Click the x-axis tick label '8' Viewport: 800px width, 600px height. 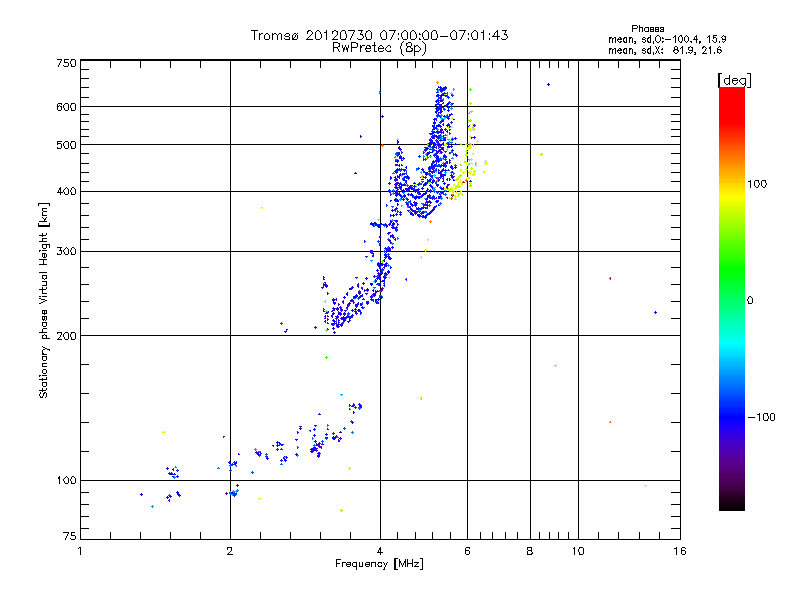(530, 551)
